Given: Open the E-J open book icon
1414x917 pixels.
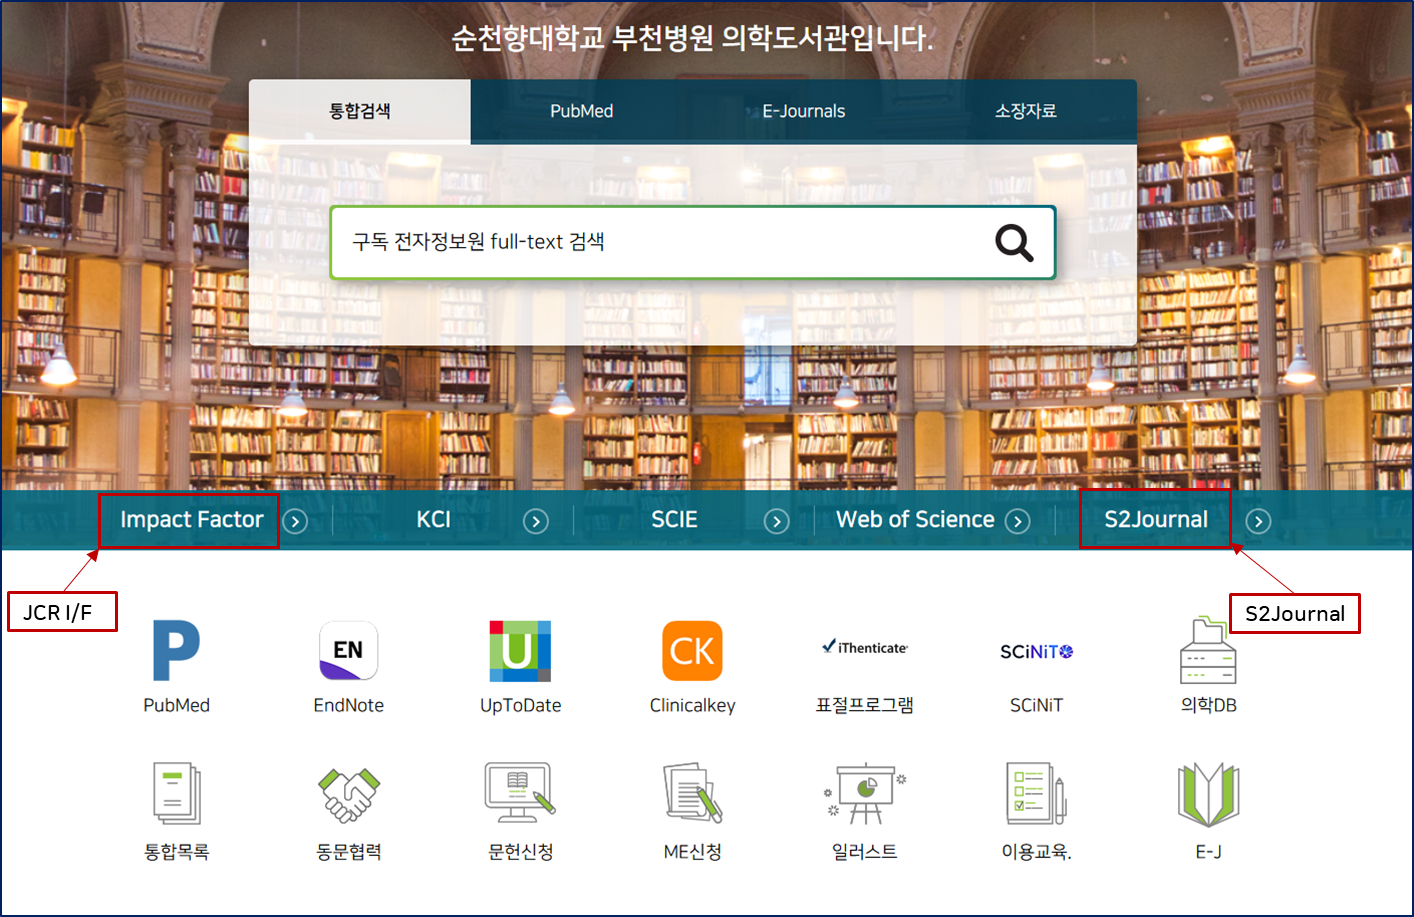Looking at the screenshot, I should point(1208,794).
